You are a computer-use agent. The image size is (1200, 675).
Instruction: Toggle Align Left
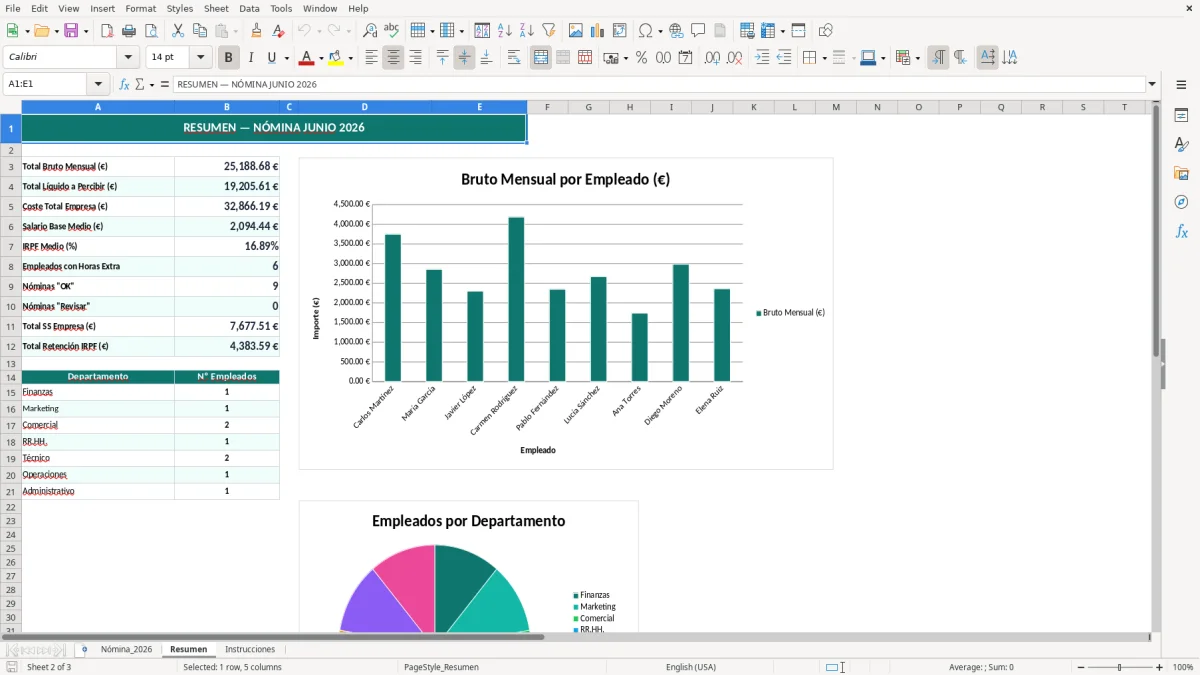(372, 58)
